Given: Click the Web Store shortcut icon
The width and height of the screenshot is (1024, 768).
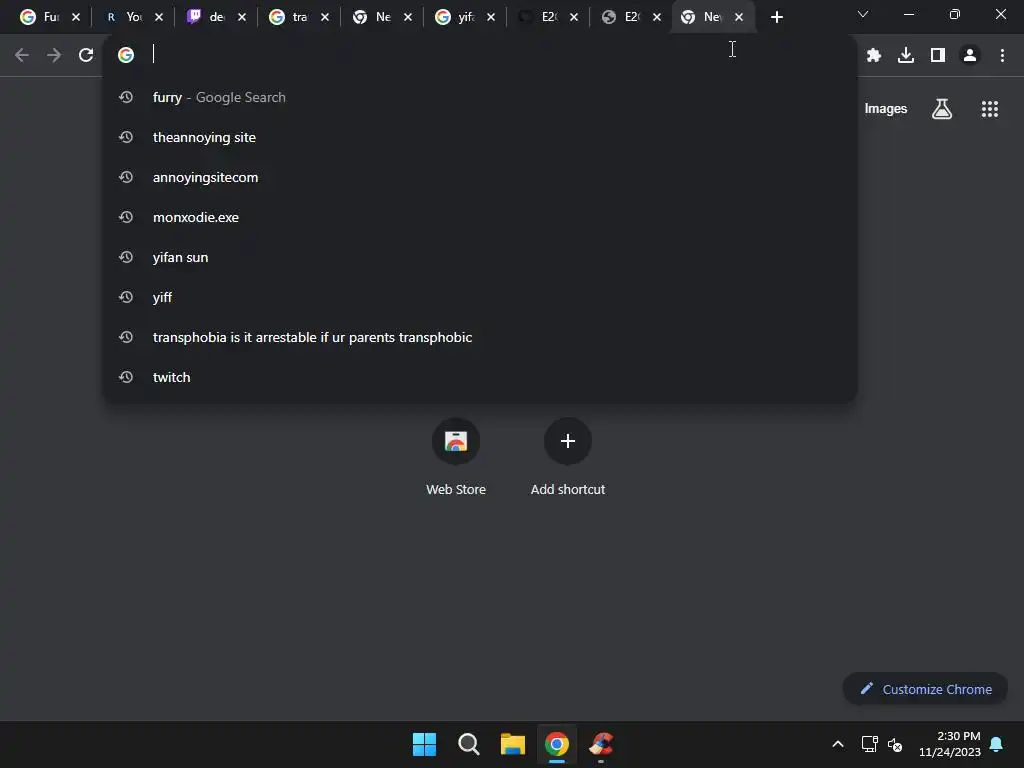Looking at the screenshot, I should pyautogui.click(x=456, y=441).
